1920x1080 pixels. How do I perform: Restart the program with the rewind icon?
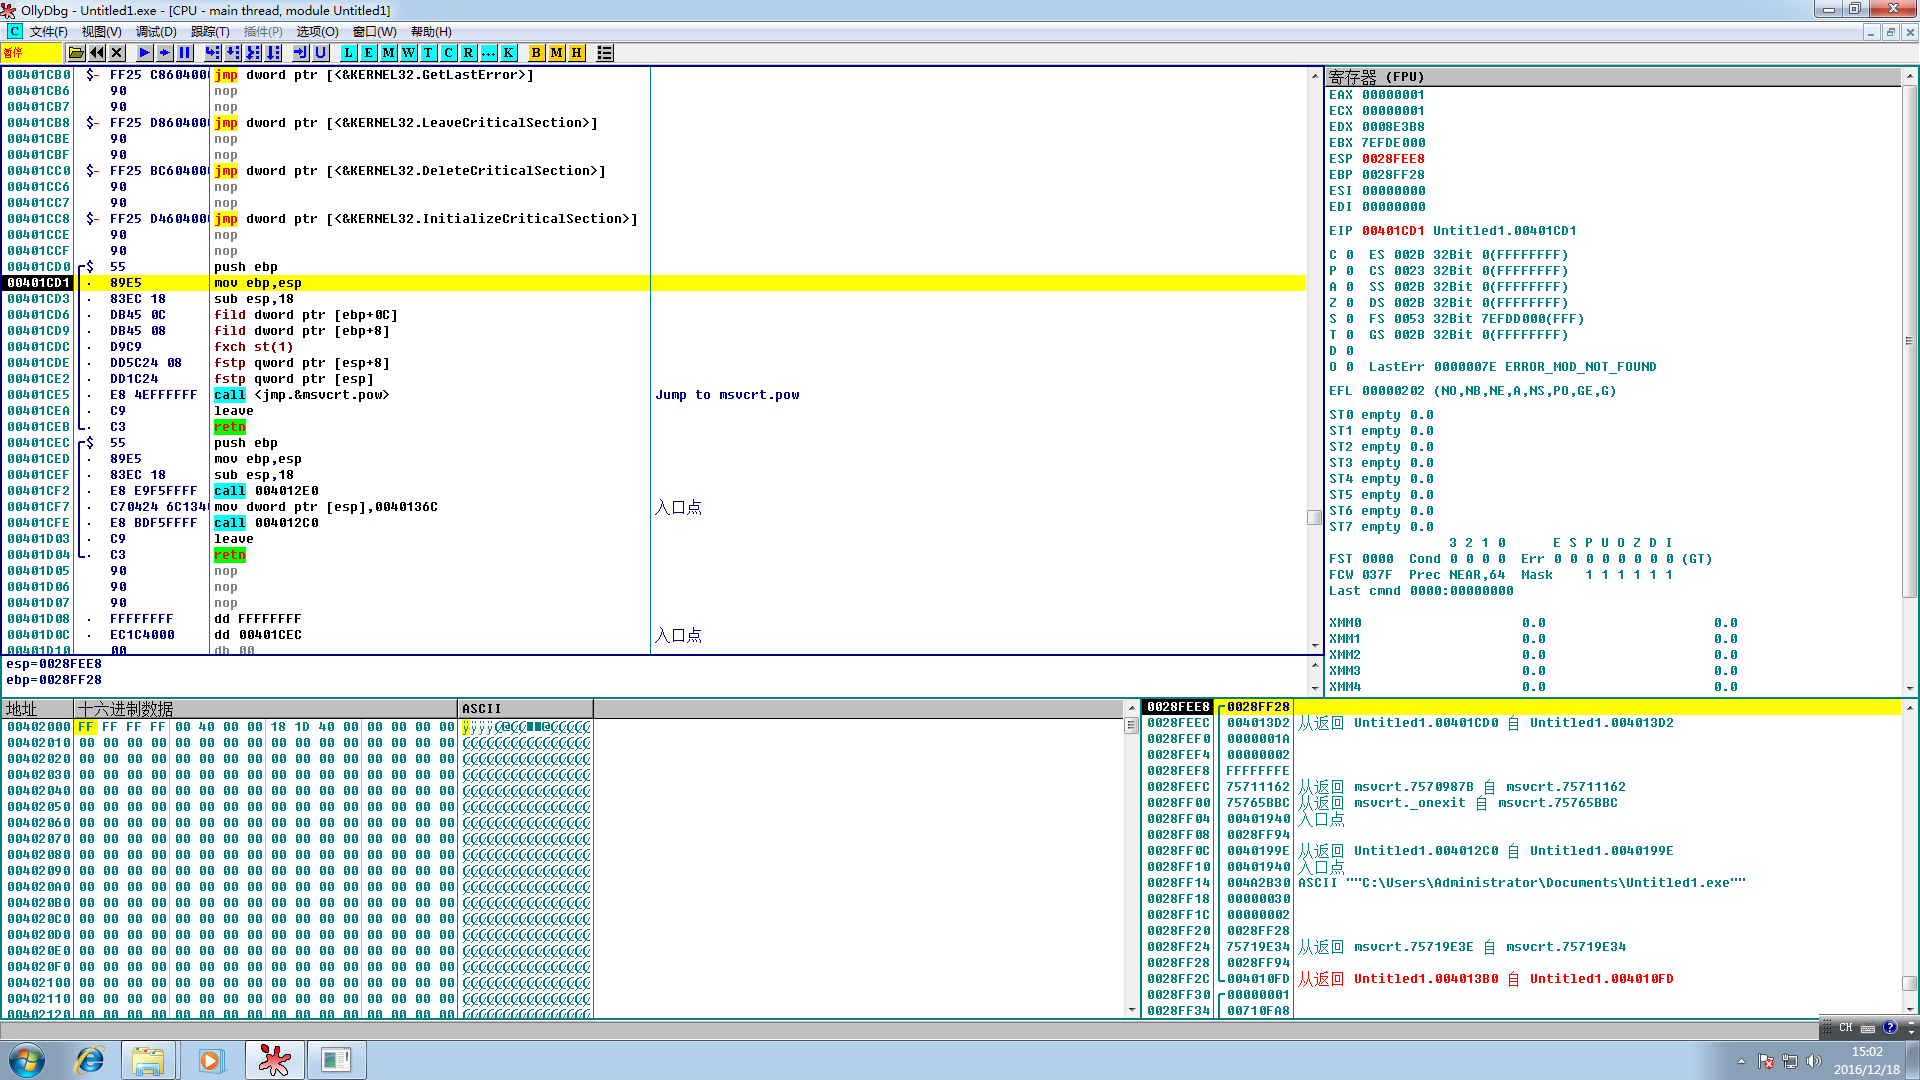[x=97, y=53]
